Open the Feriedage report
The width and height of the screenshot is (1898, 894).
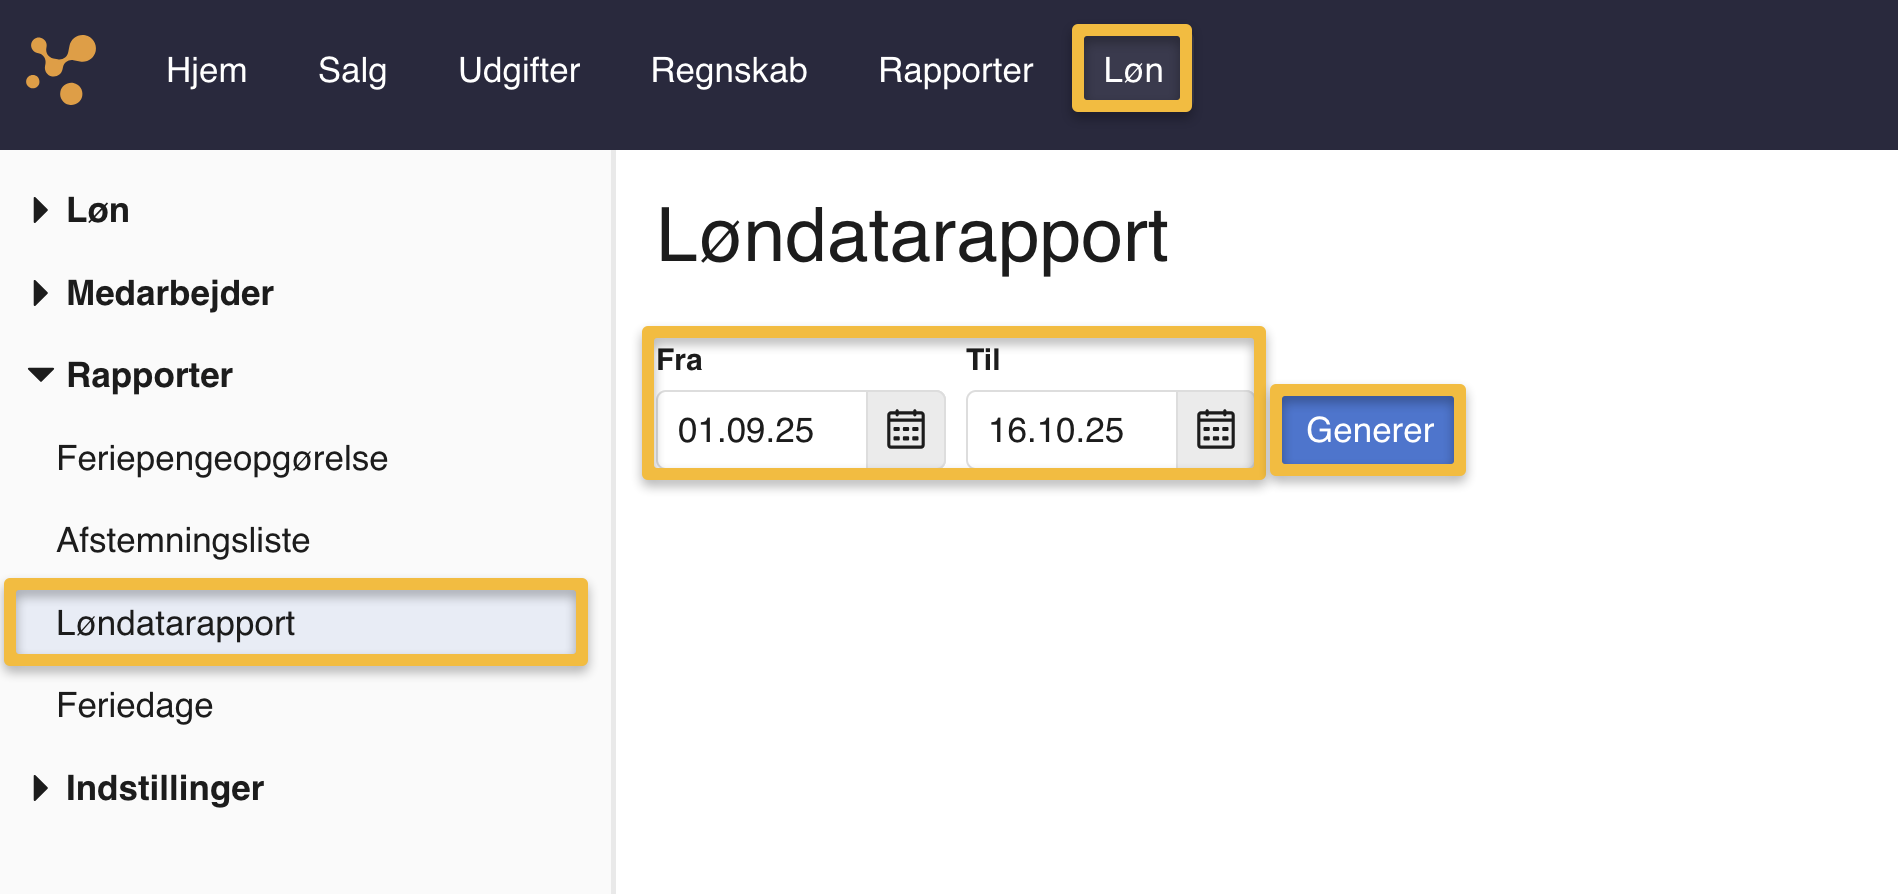(x=135, y=705)
